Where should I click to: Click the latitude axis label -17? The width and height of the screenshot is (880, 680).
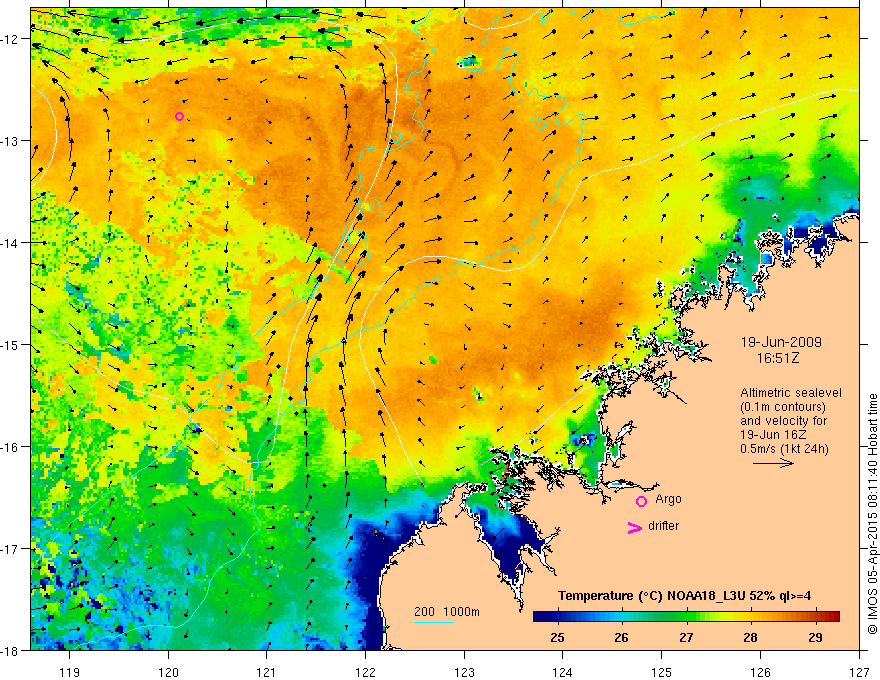10,548
